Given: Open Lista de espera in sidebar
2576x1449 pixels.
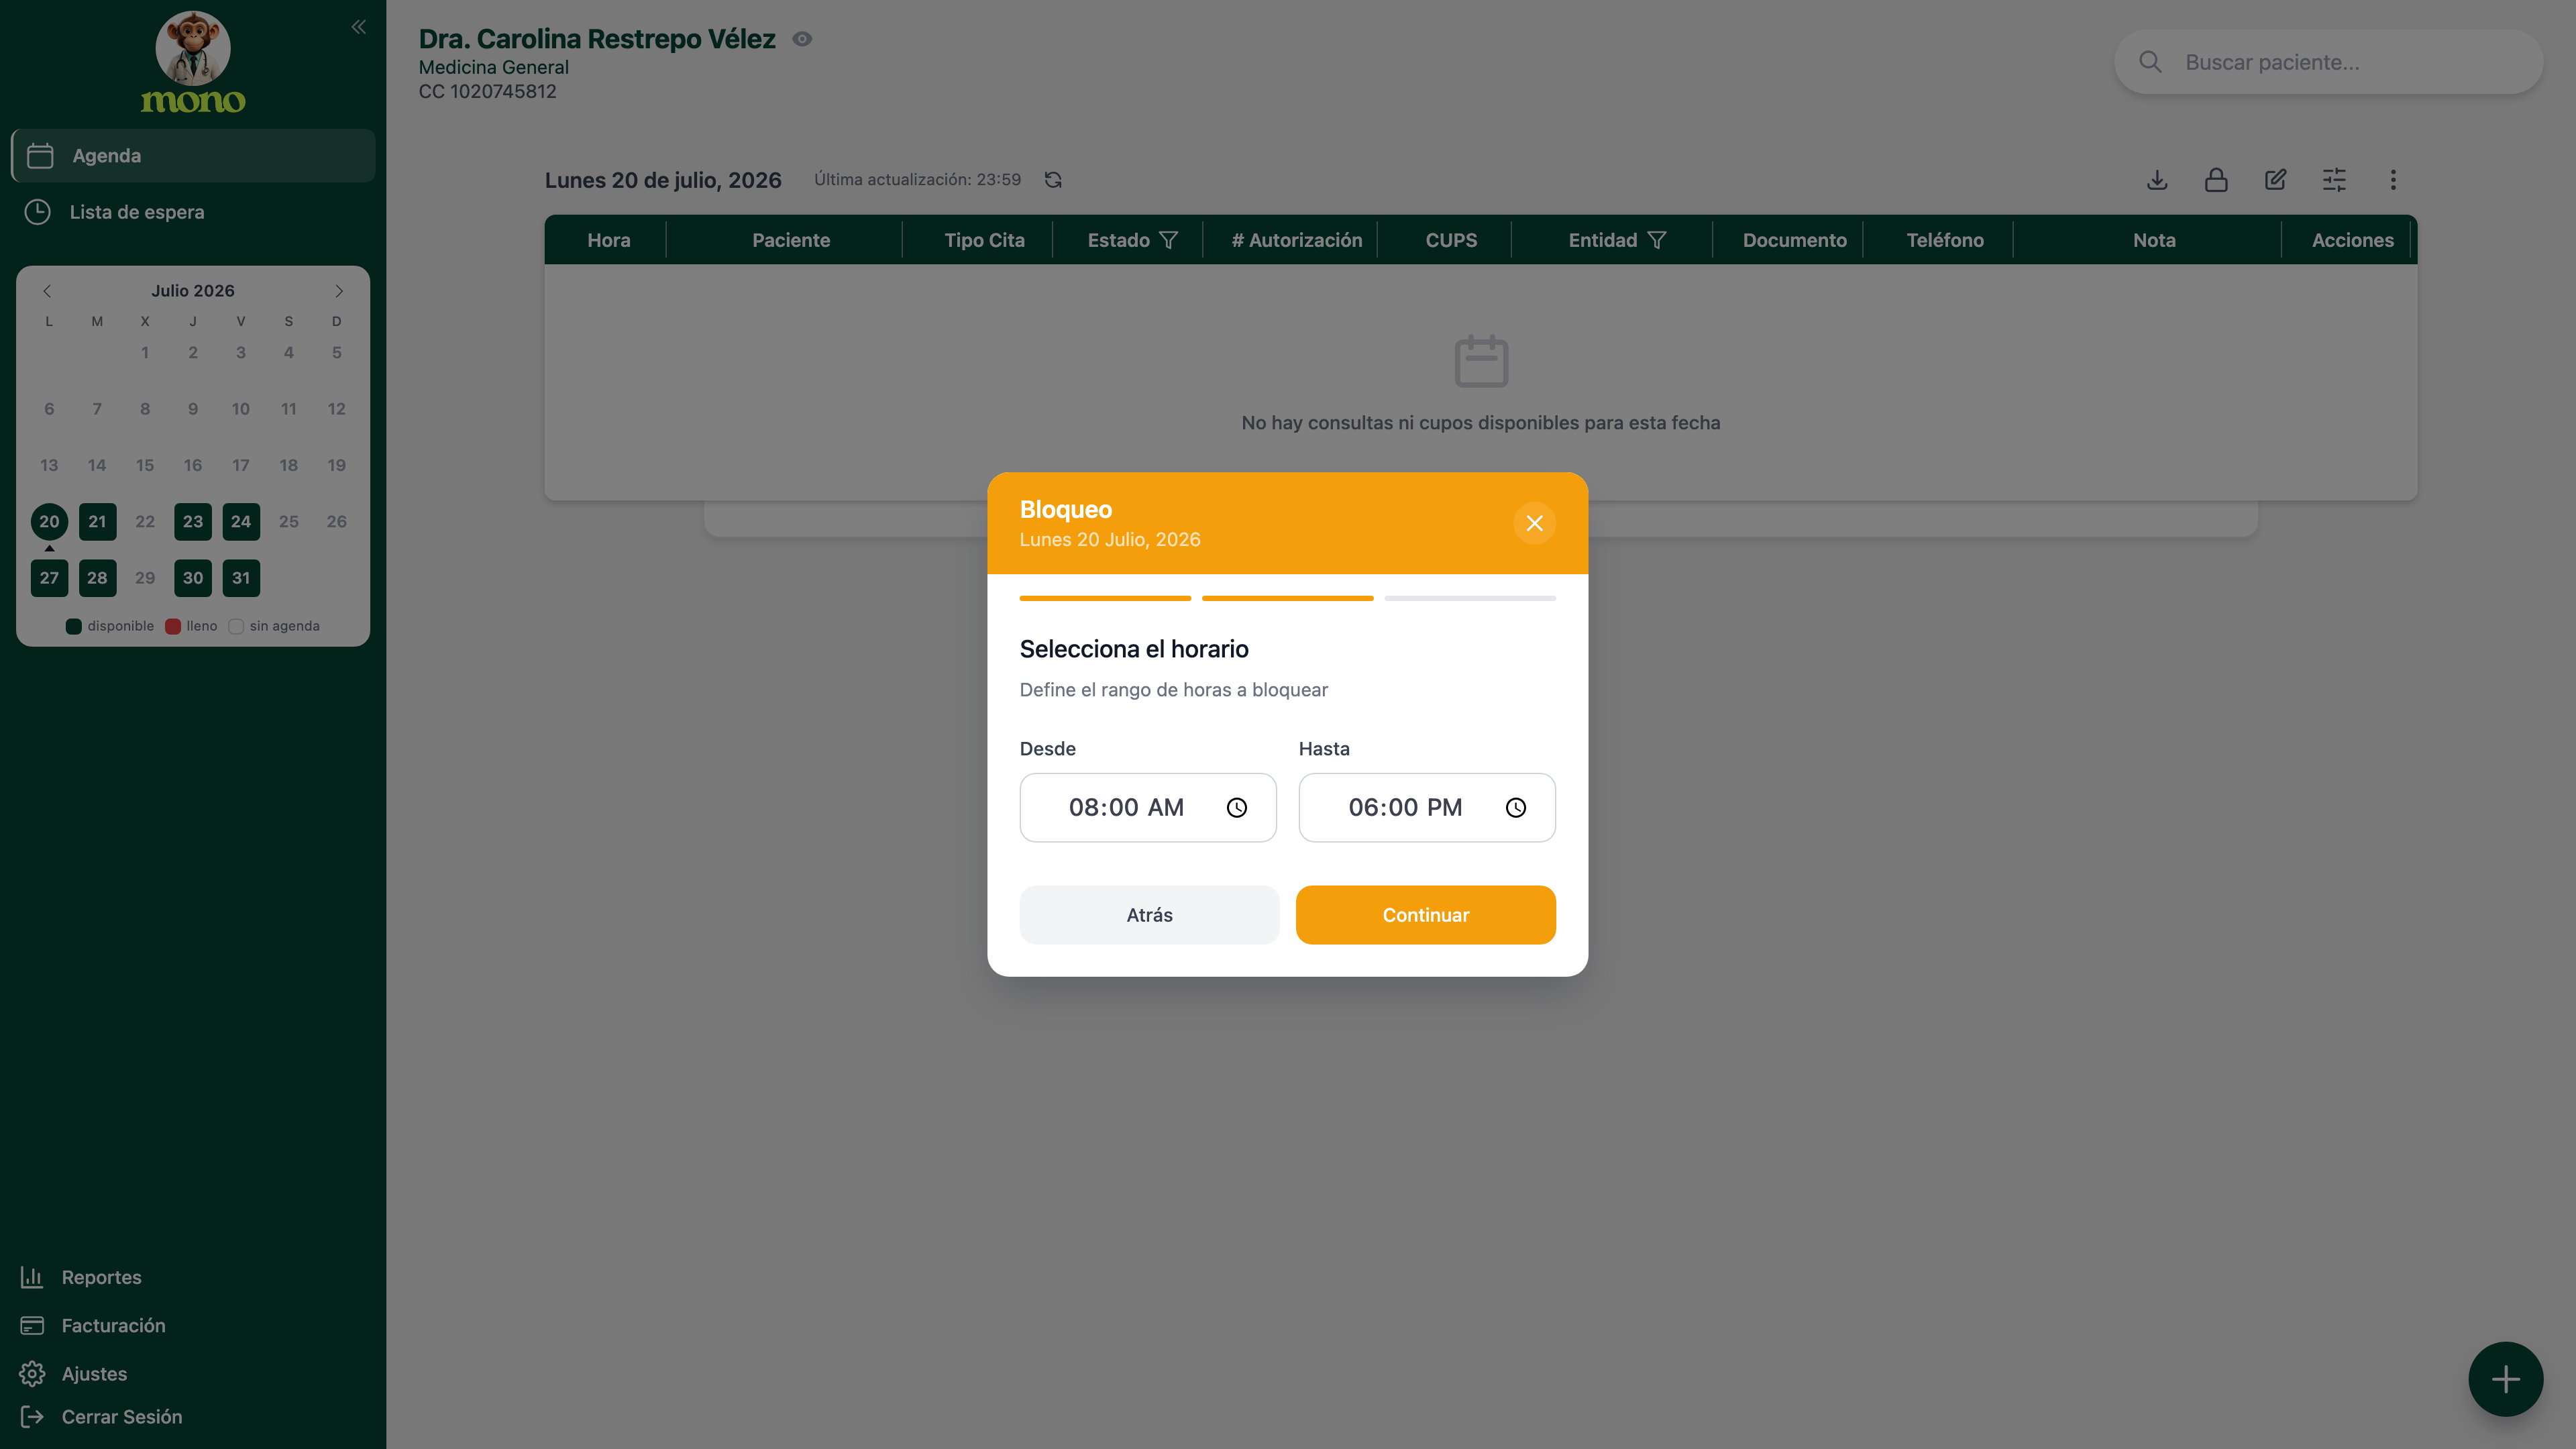Looking at the screenshot, I should tap(193, 212).
